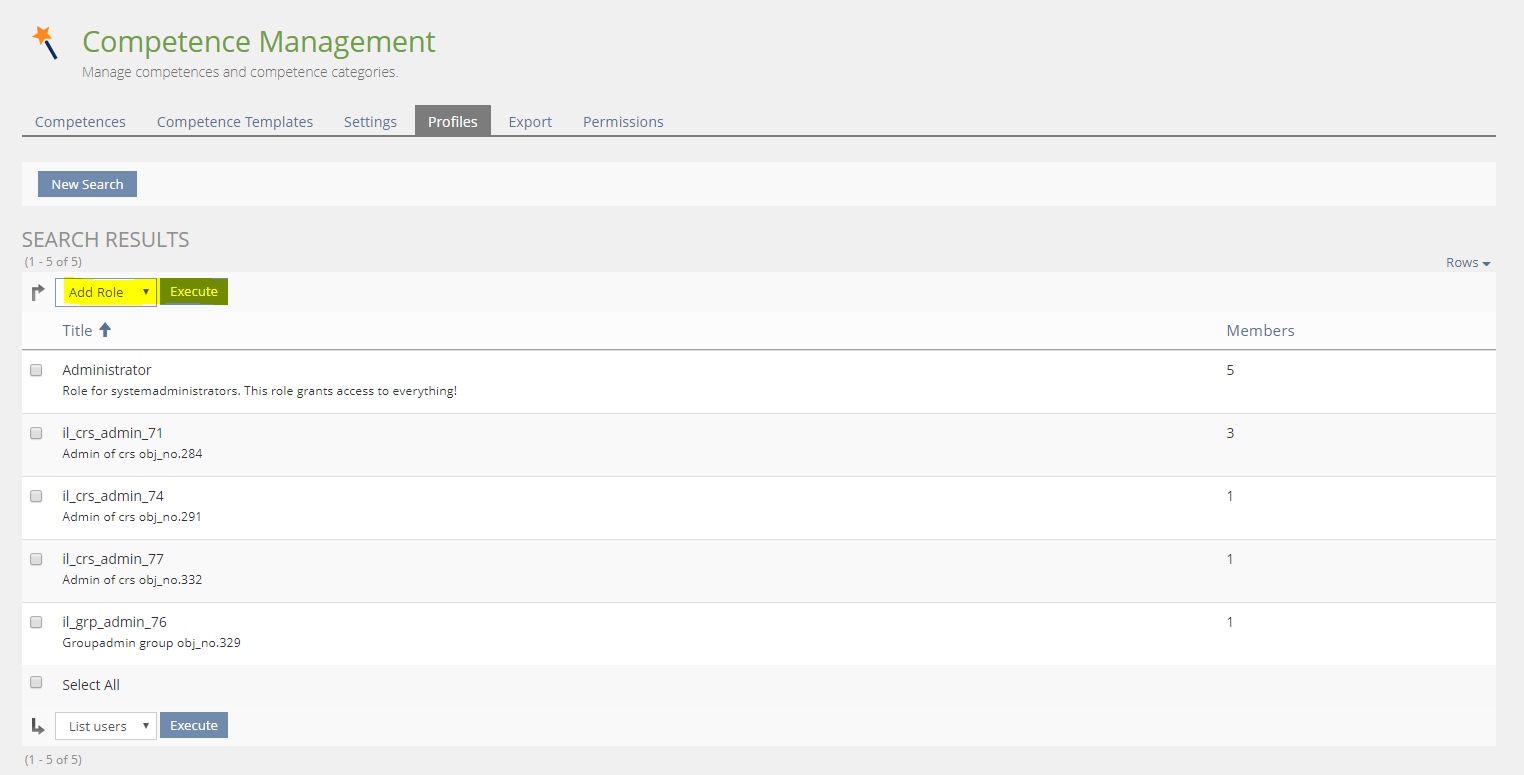Open the Rows display dropdown
Screen dimensions: 1524x775
pyautogui.click(x=1467, y=263)
